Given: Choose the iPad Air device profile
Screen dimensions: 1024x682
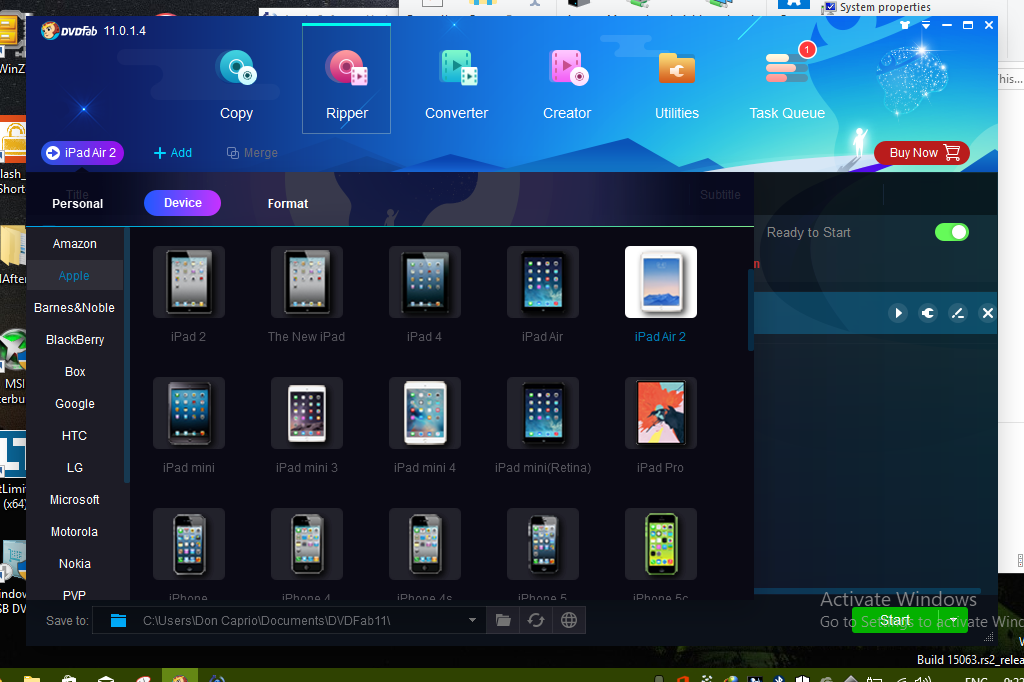Looking at the screenshot, I should [543, 282].
